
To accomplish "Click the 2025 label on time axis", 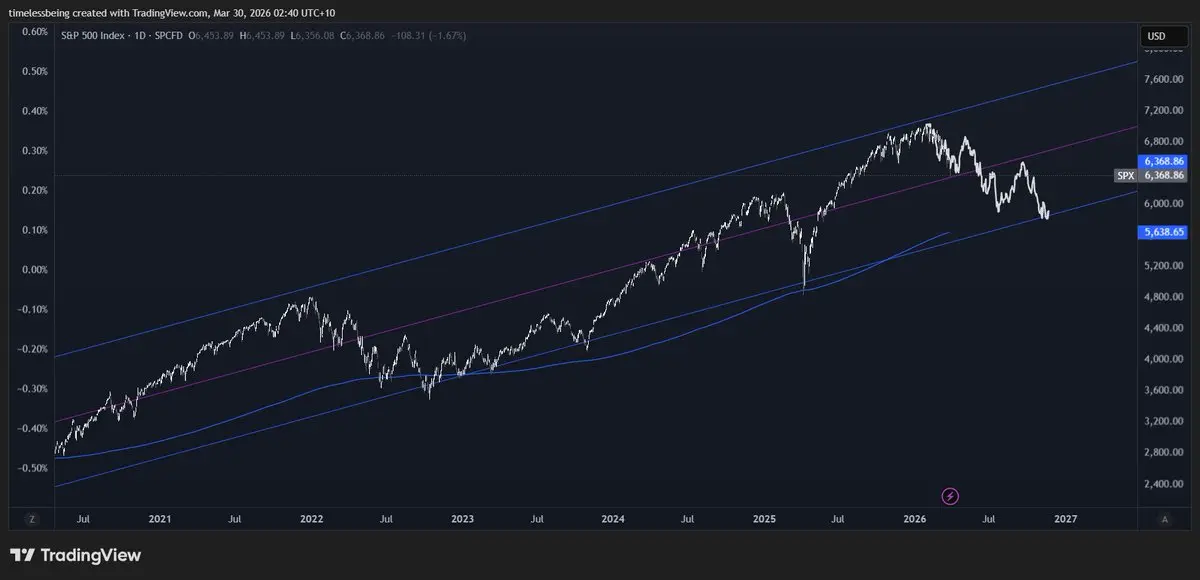I will (x=764, y=519).
